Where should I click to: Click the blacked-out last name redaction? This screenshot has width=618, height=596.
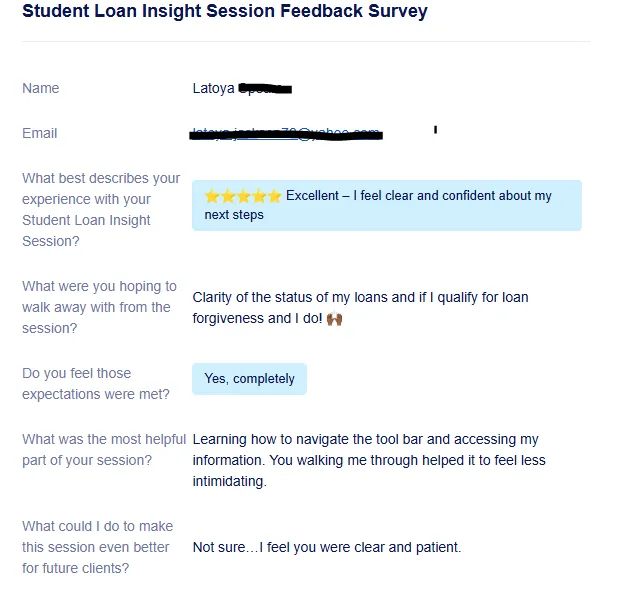[265, 89]
